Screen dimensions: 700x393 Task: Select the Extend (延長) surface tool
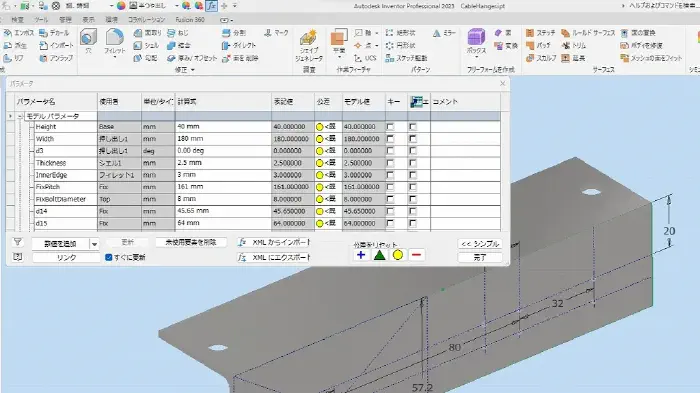coord(573,58)
